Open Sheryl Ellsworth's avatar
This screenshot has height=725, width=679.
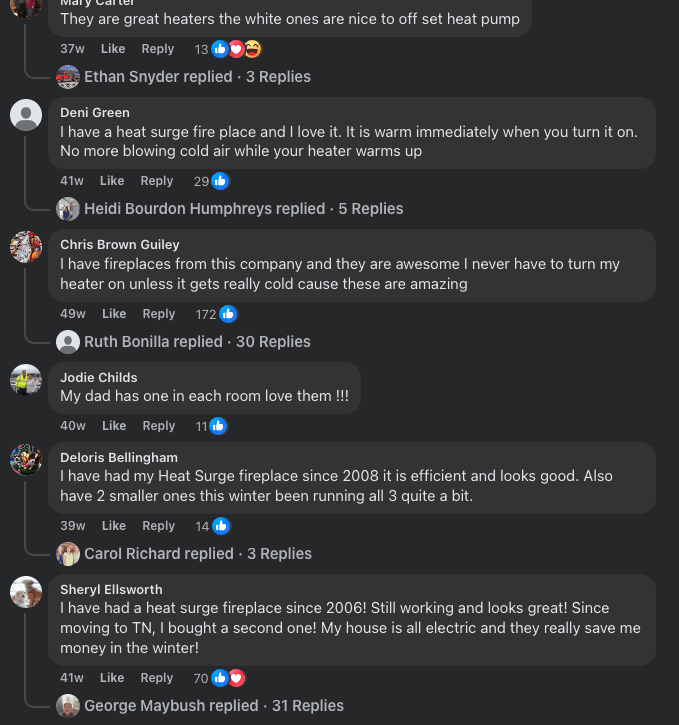tap(26, 592)
